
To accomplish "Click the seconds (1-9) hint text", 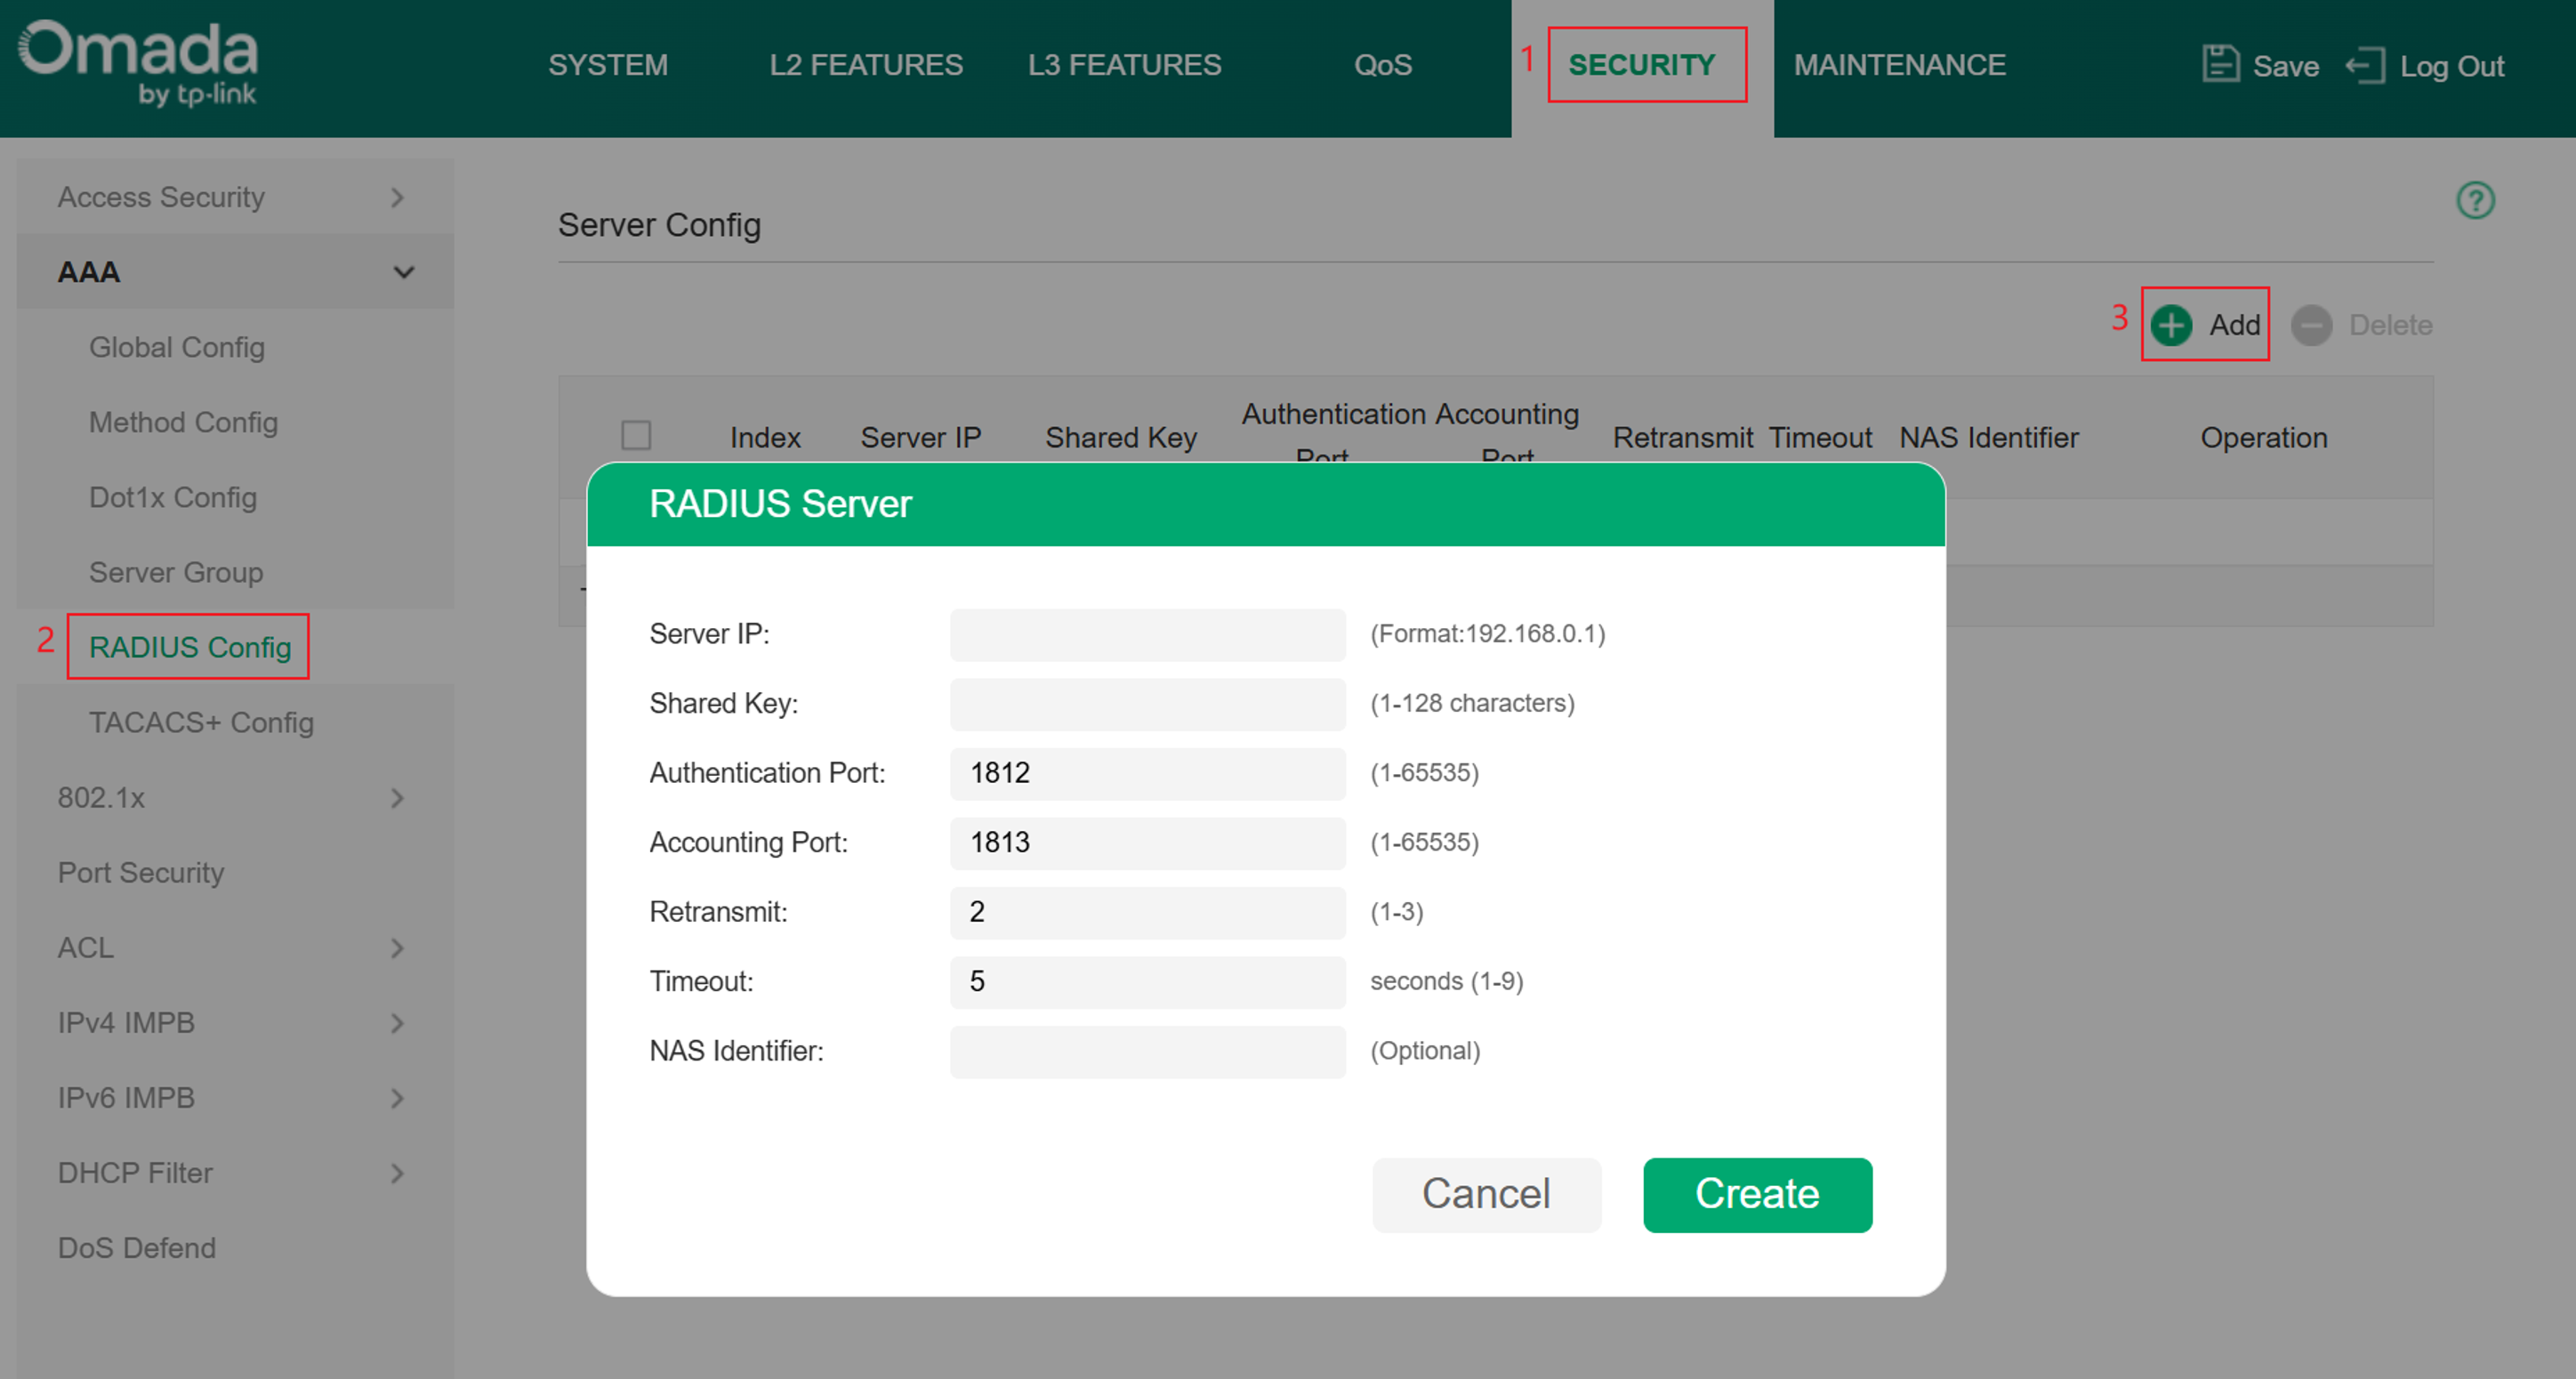I will [1446, 981].
